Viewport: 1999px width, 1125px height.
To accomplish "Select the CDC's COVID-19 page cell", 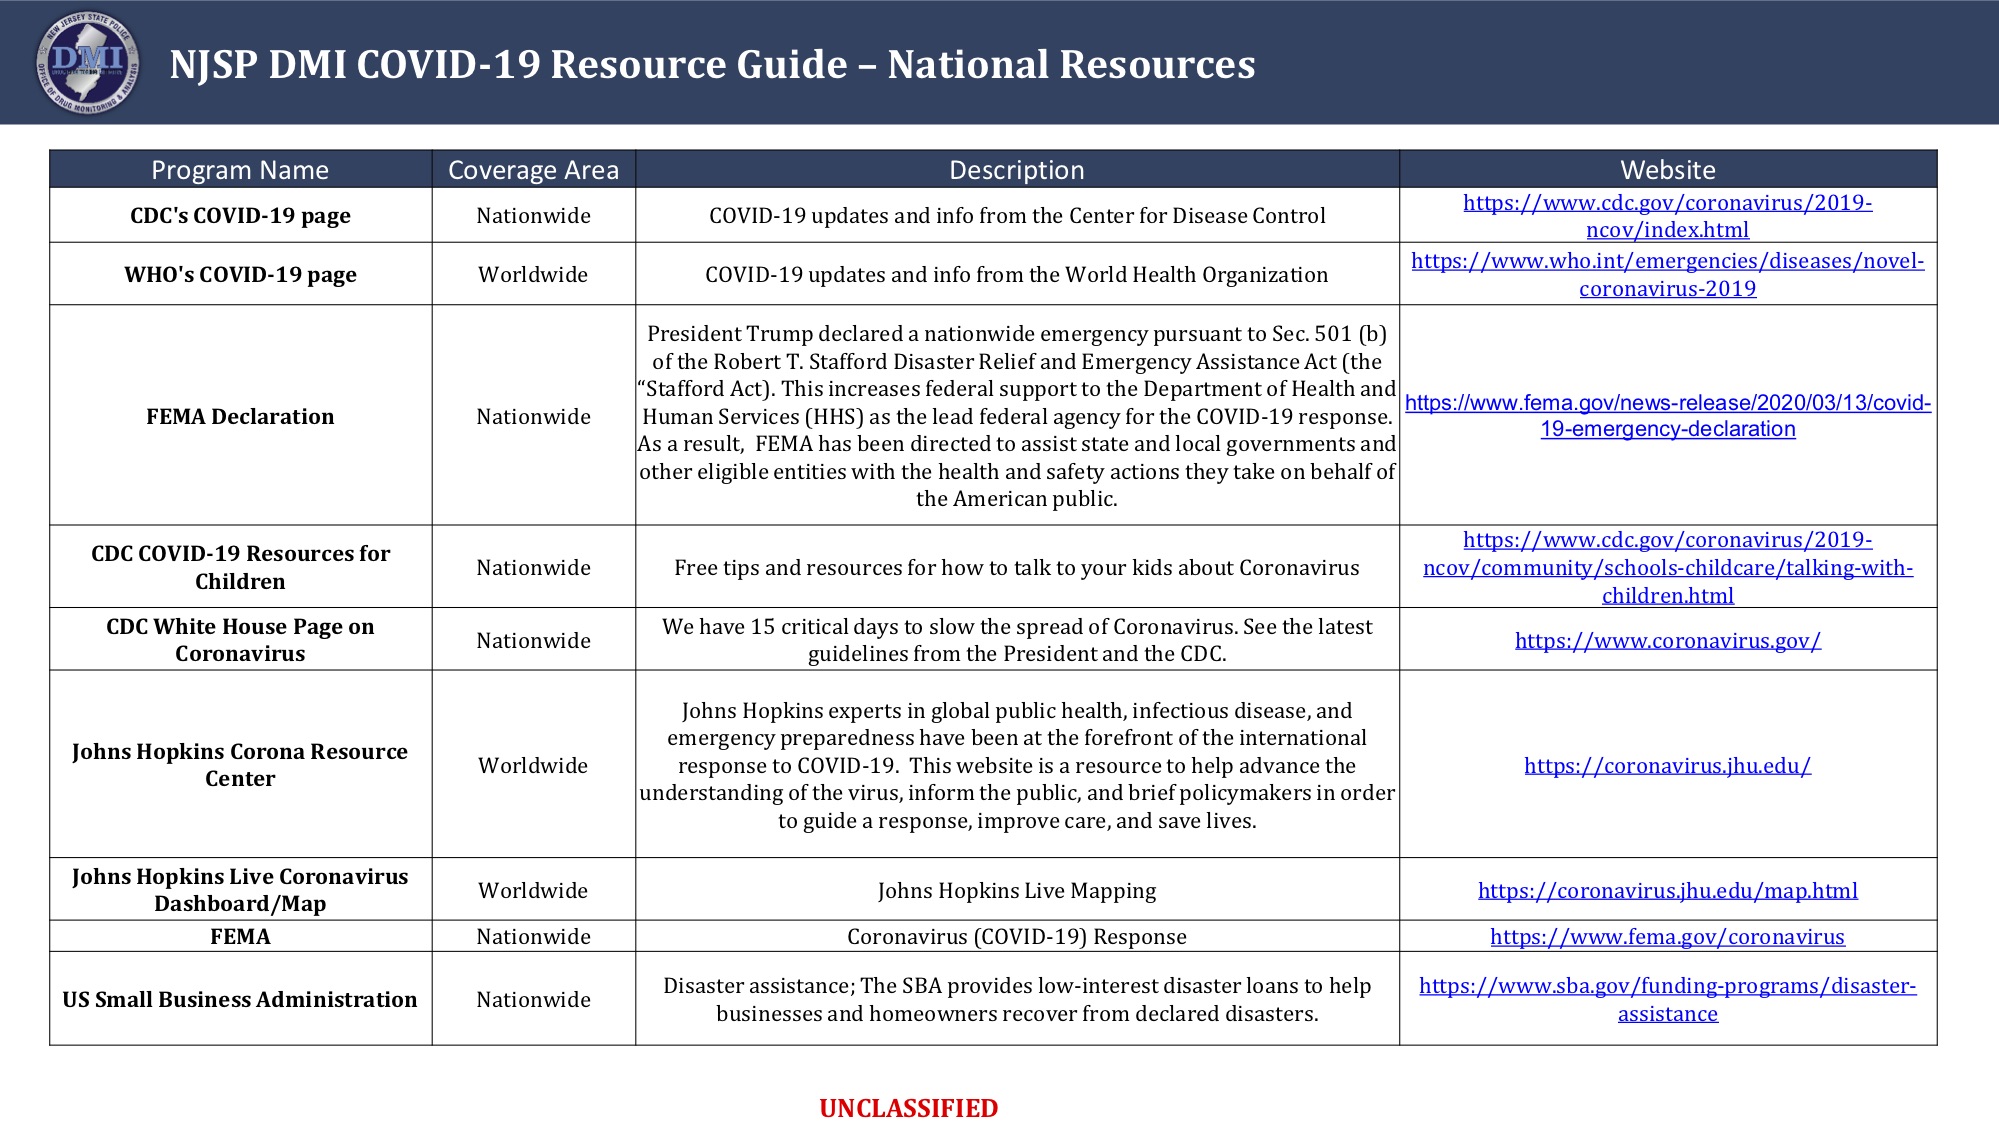I will click(x=240, y=216).
